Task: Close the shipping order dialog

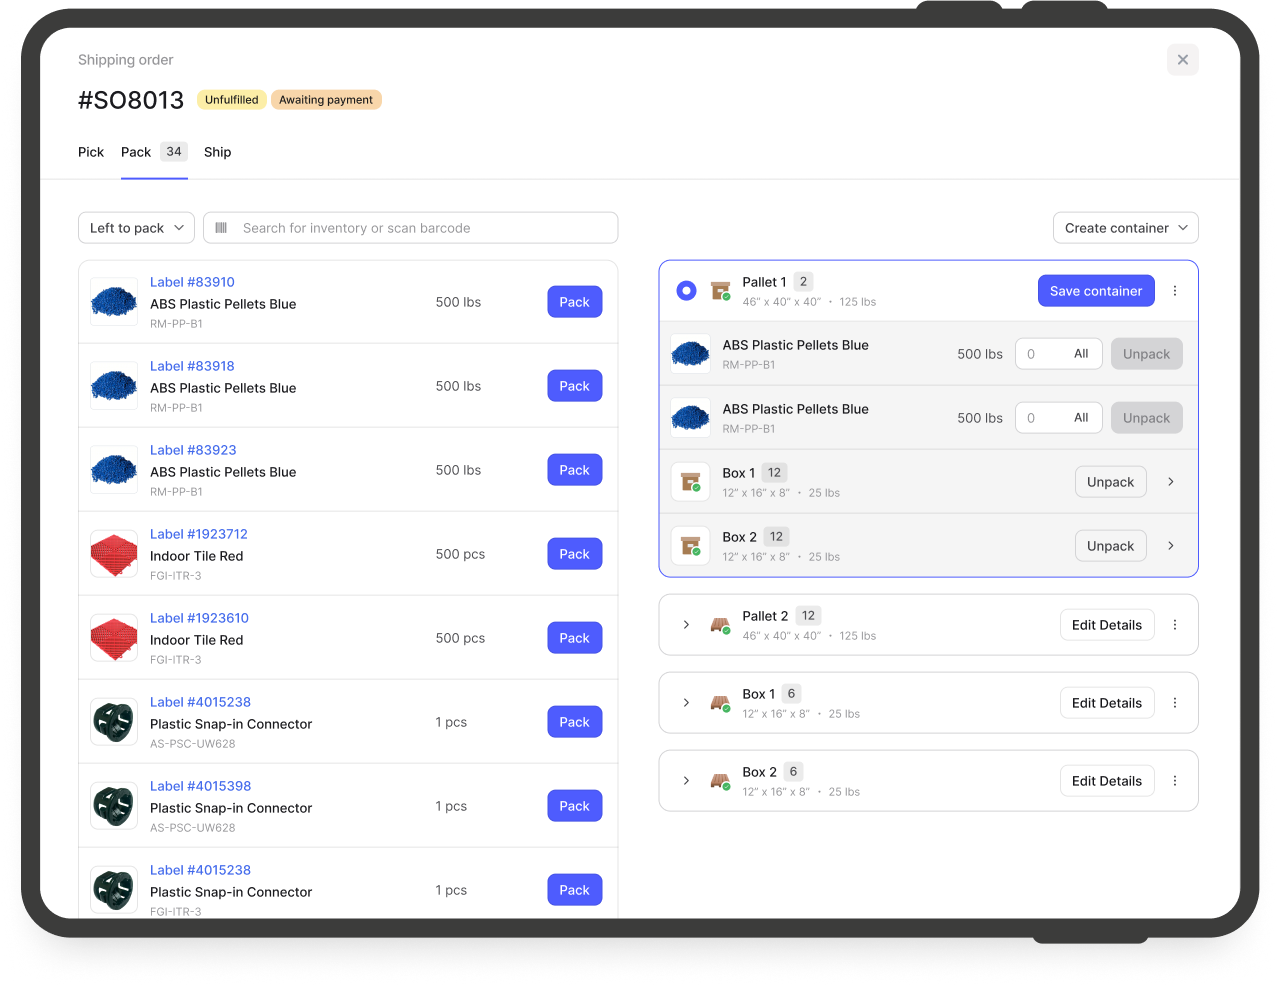Action: click(x=1182, y=60)
